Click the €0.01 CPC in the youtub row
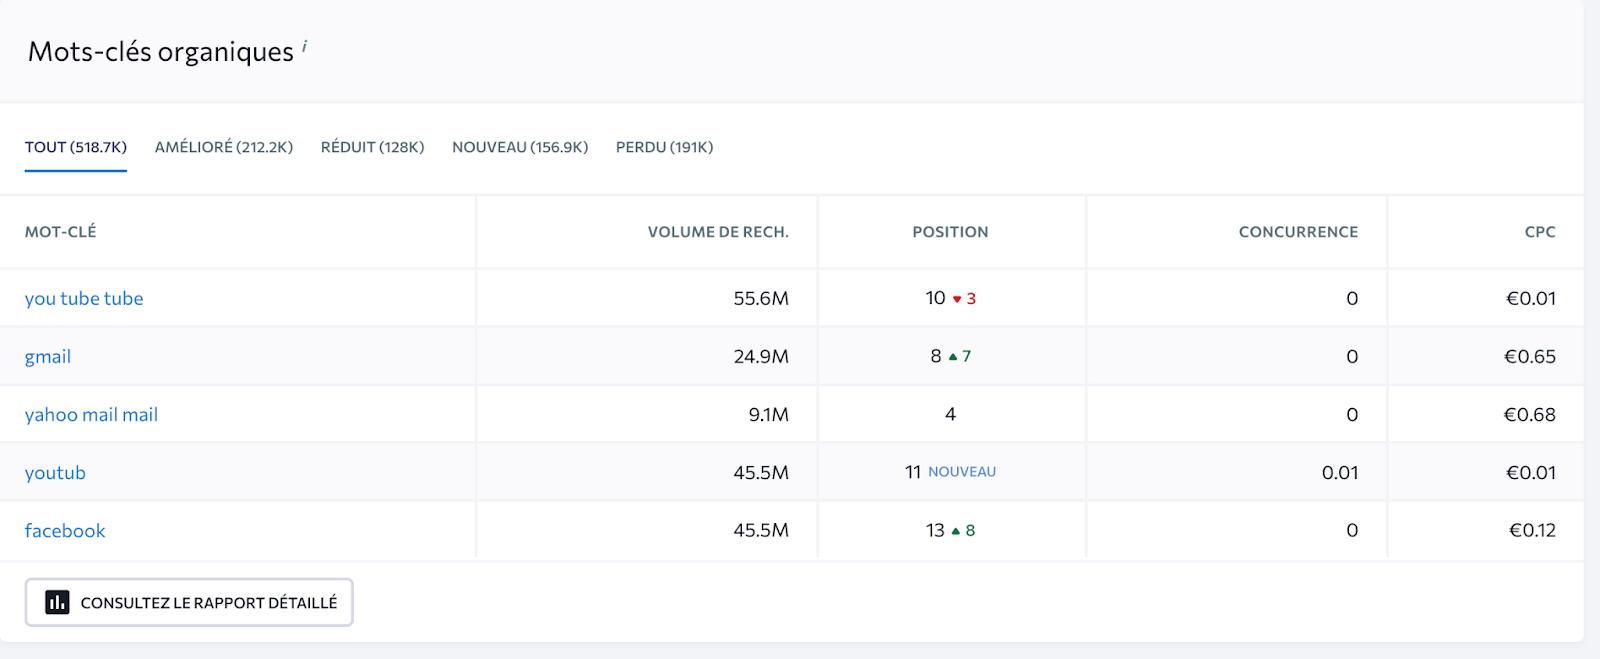 tap(1531, 472)
